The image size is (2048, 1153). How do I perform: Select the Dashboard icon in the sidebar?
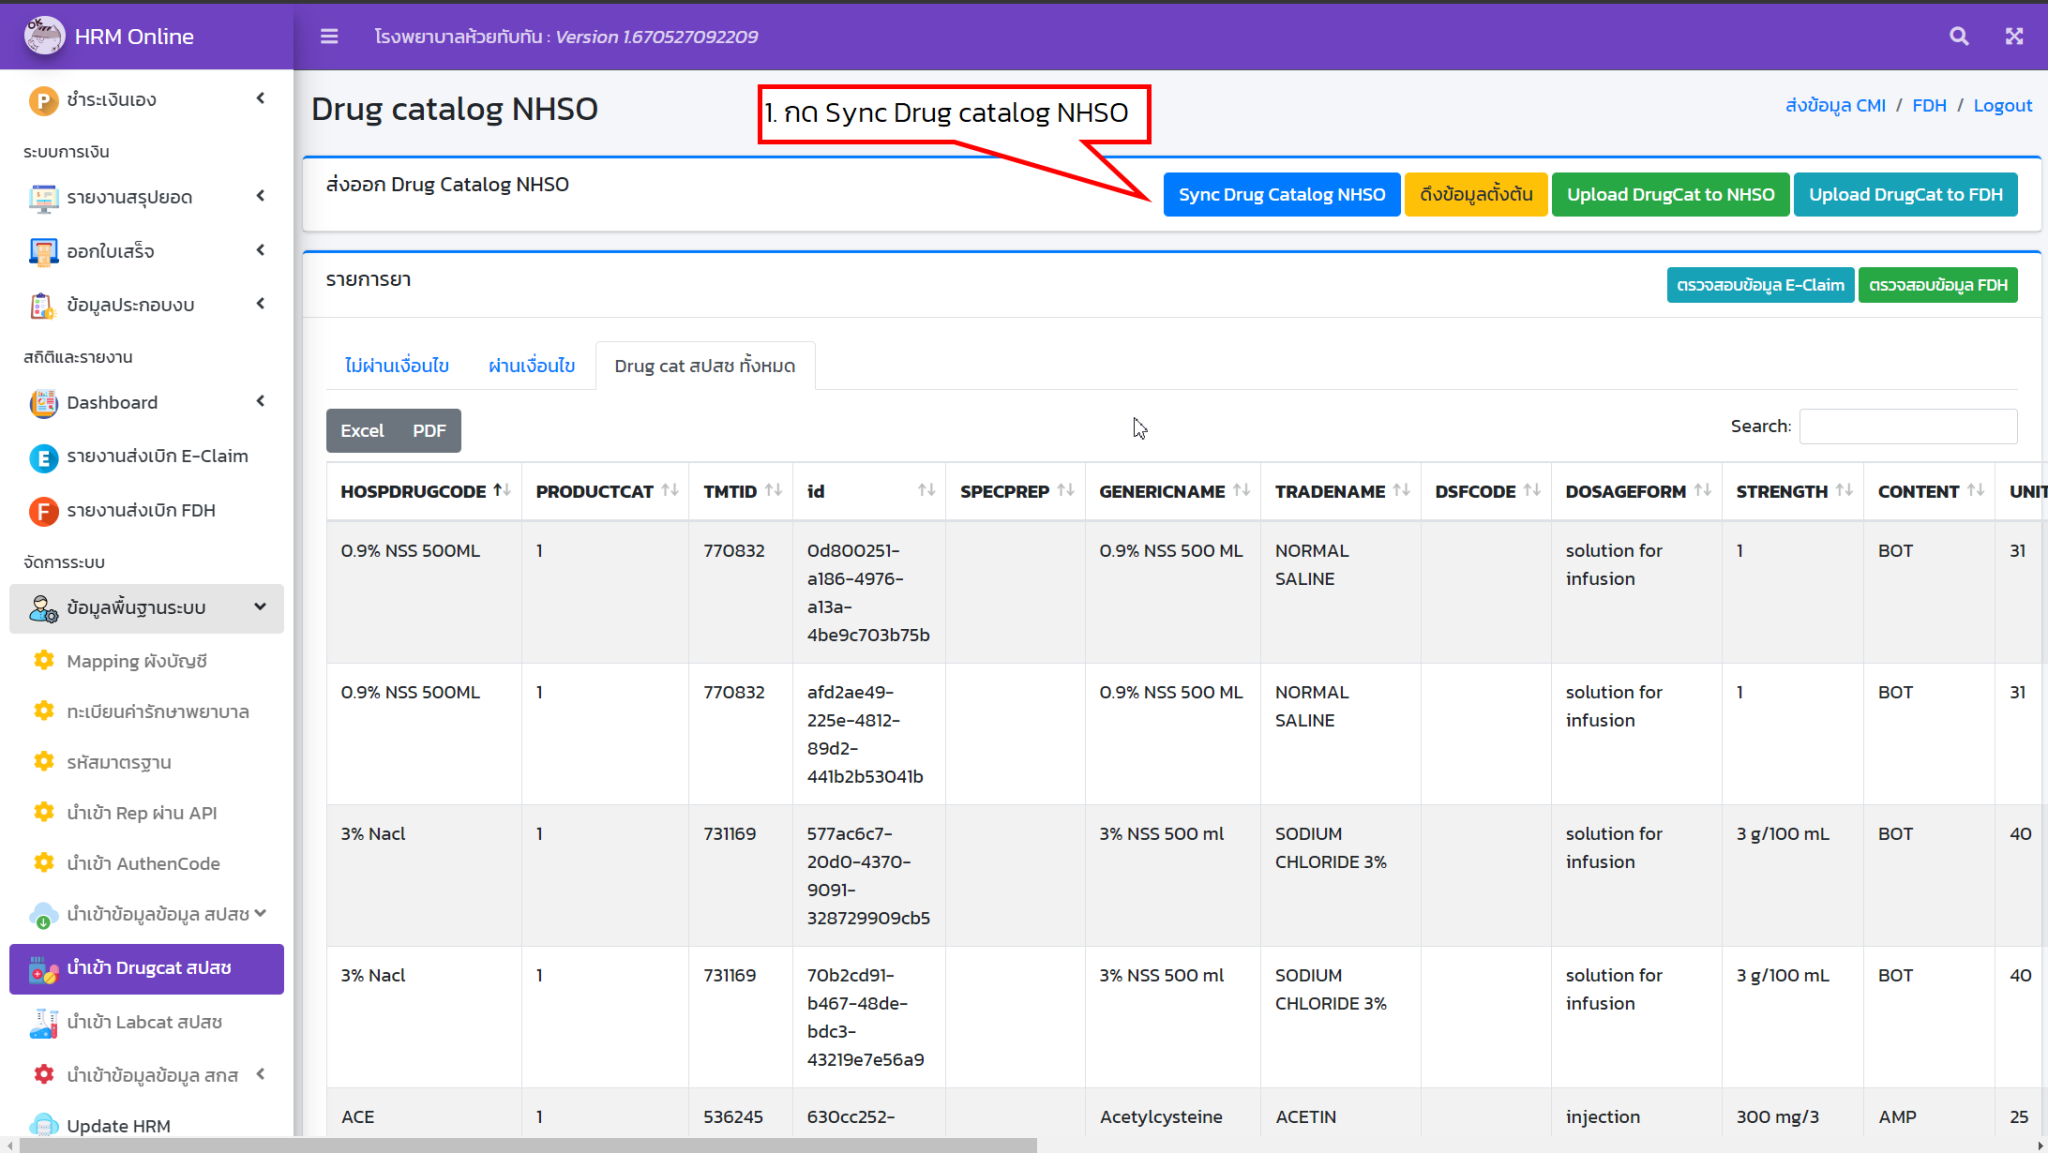[x=43, y=402]
